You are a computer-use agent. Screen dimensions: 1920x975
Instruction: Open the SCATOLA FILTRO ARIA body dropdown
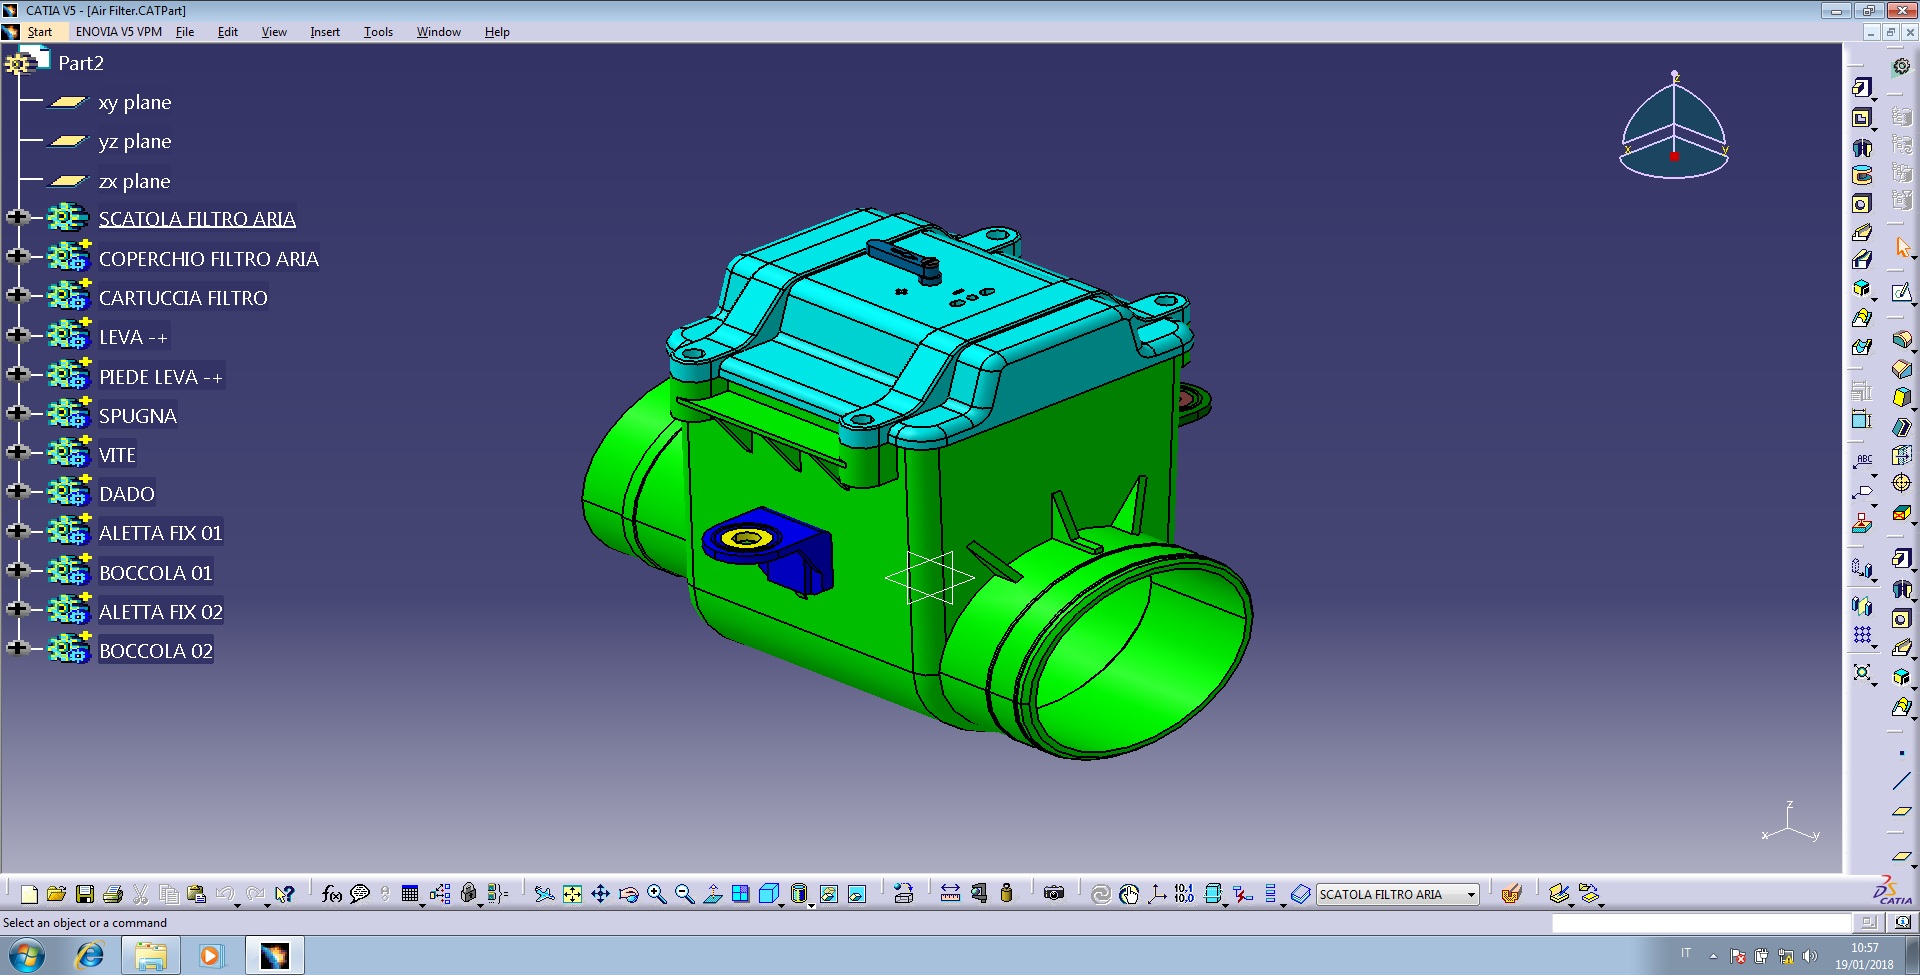1472,894
